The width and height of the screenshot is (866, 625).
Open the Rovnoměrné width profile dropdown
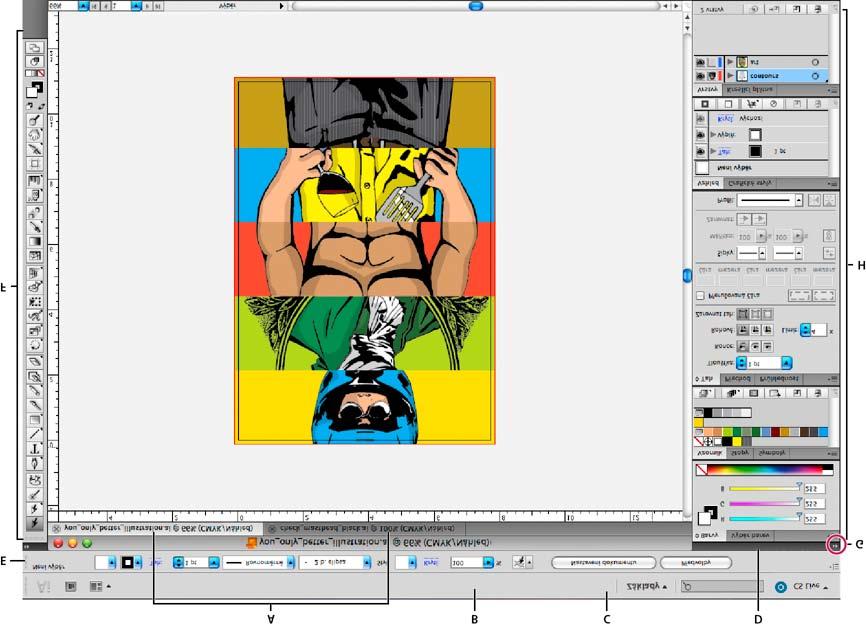(x=291, y=563)
